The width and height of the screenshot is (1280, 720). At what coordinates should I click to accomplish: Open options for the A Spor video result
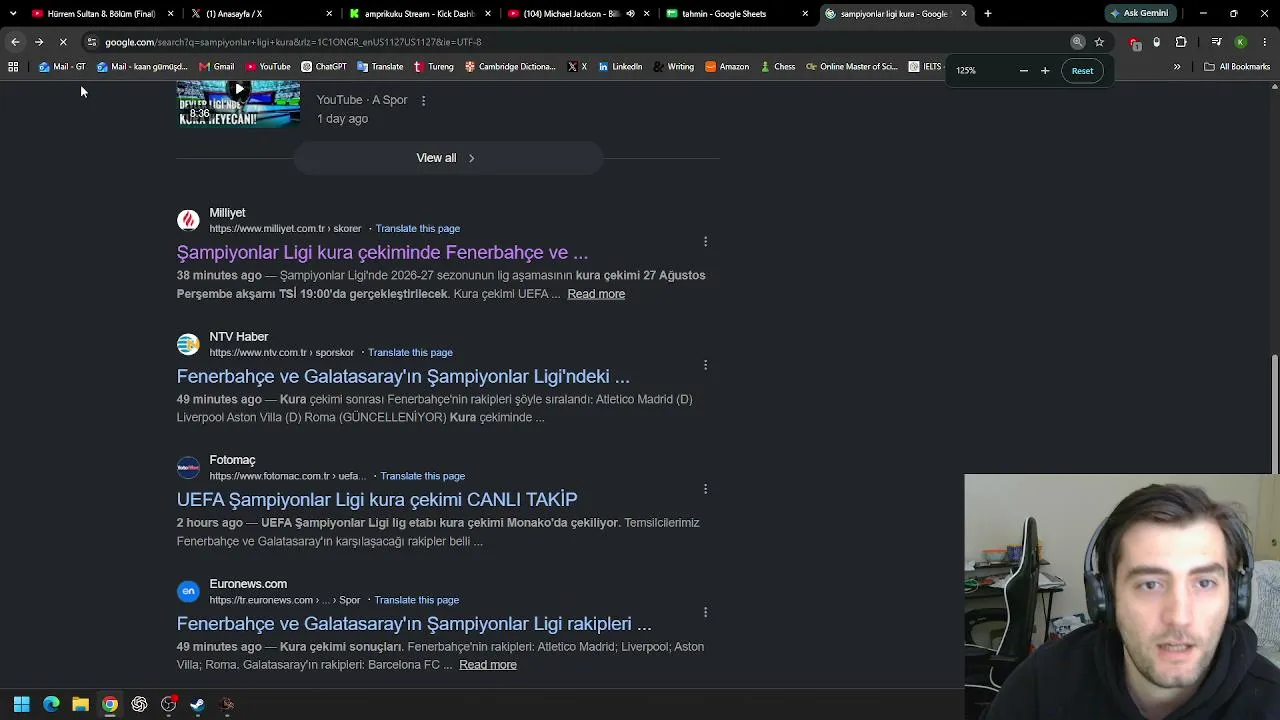[423, 100]
